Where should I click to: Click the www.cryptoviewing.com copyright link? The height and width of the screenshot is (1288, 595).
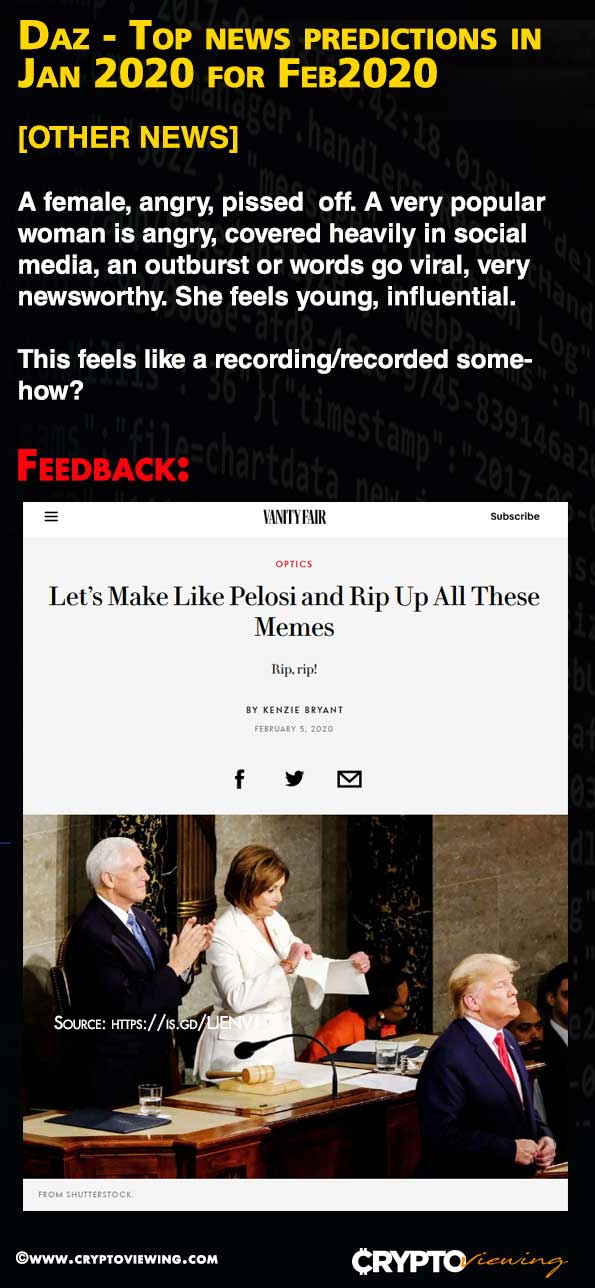pos(117,1259)
